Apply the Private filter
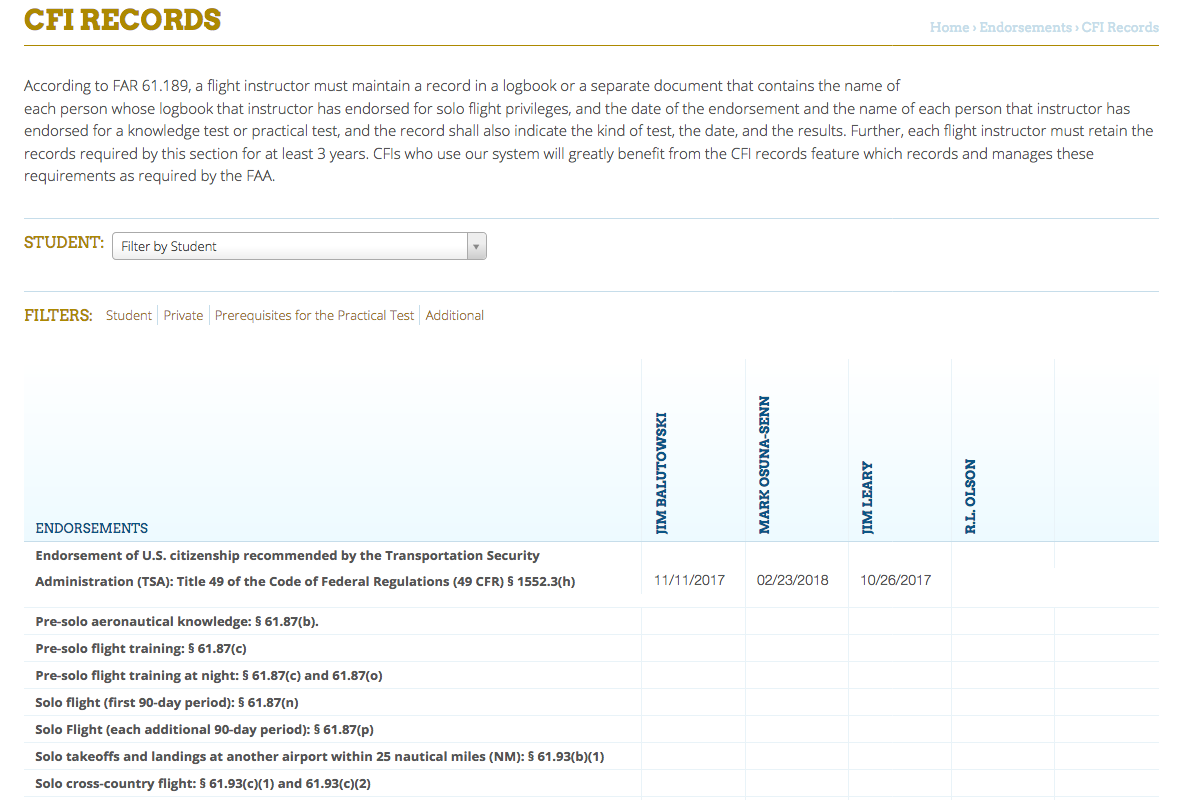This screenshot has width=1201, height=800. point(183,315)
